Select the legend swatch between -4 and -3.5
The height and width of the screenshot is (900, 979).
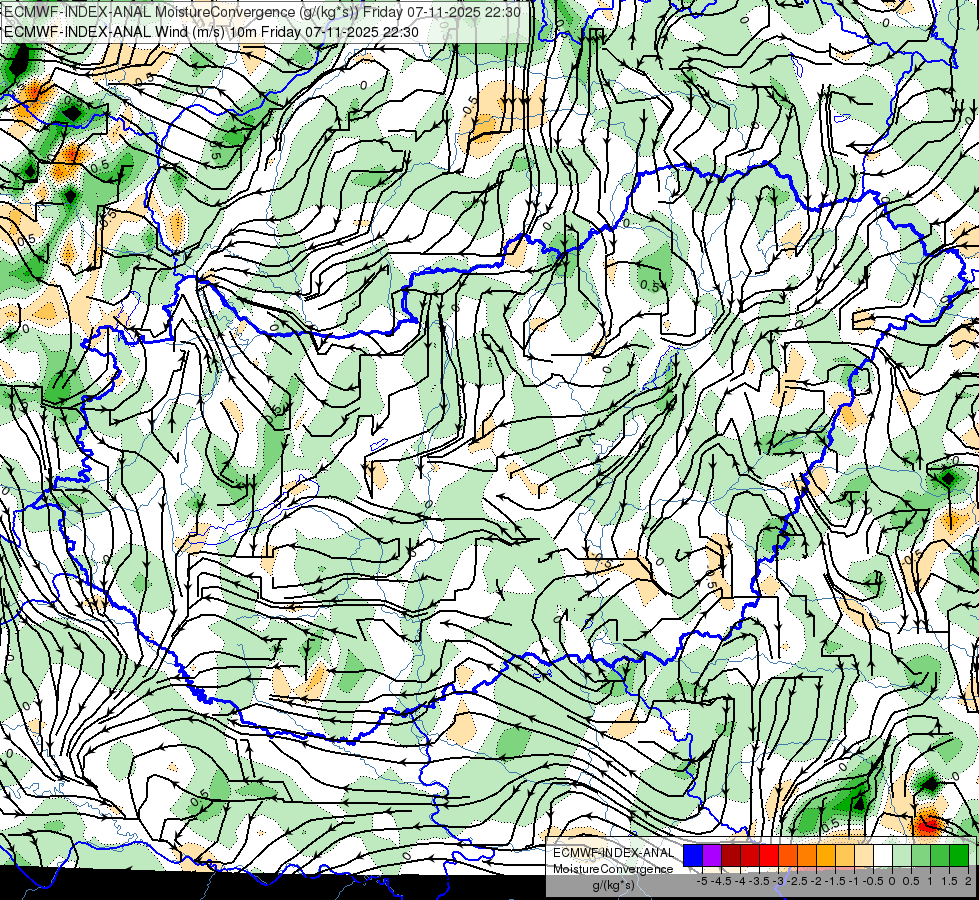750,855
